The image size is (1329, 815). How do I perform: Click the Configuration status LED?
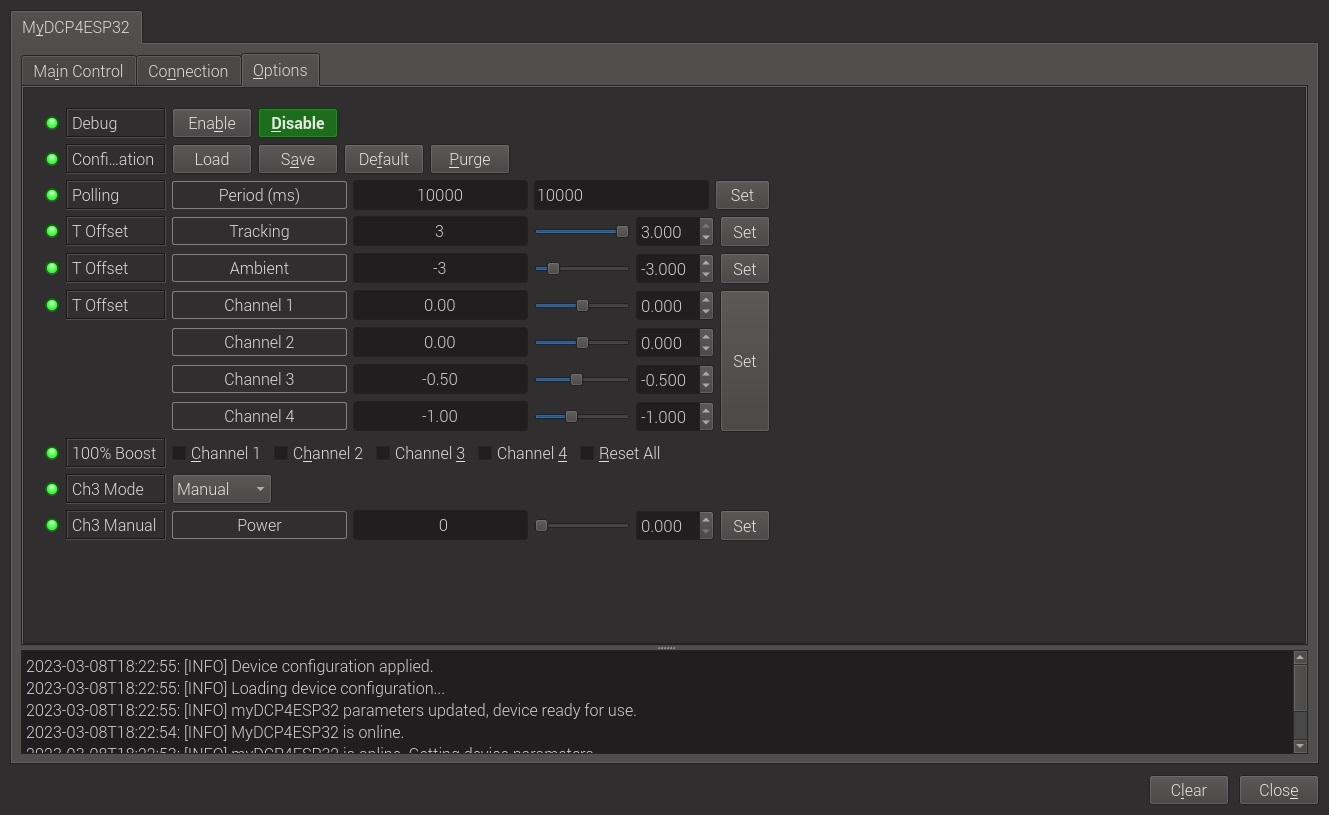point(52,159)
